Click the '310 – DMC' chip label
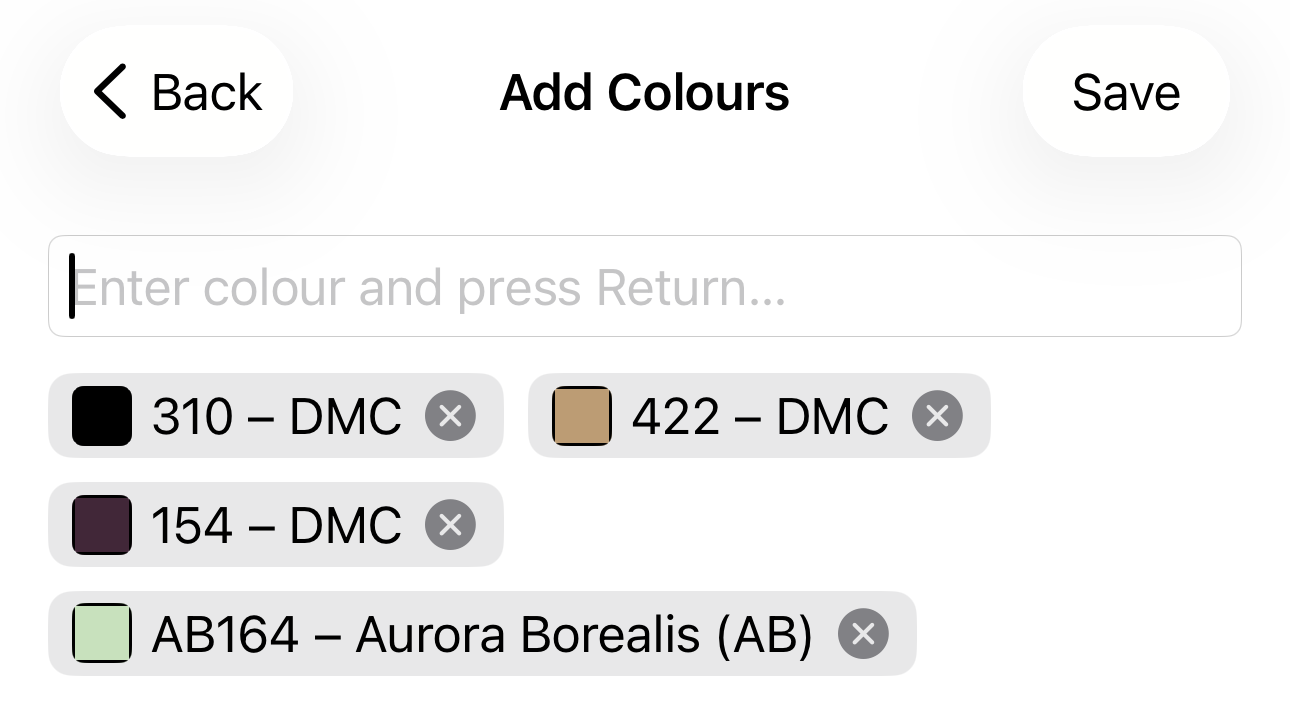This screenshot has width=1290, height=725. coord(276,416)
